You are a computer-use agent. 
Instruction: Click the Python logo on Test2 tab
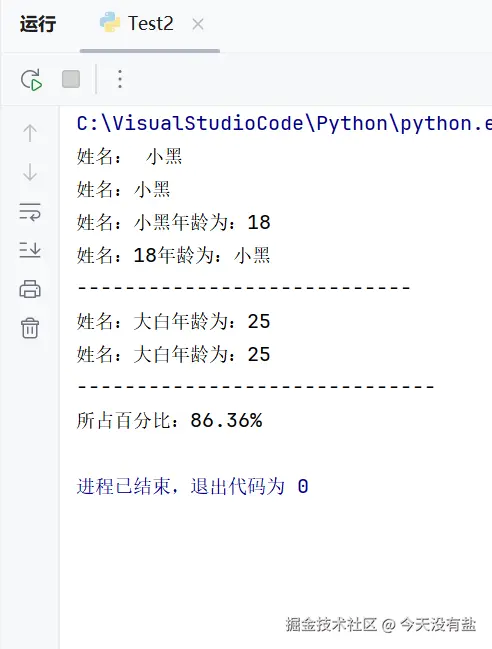(110, 22)
